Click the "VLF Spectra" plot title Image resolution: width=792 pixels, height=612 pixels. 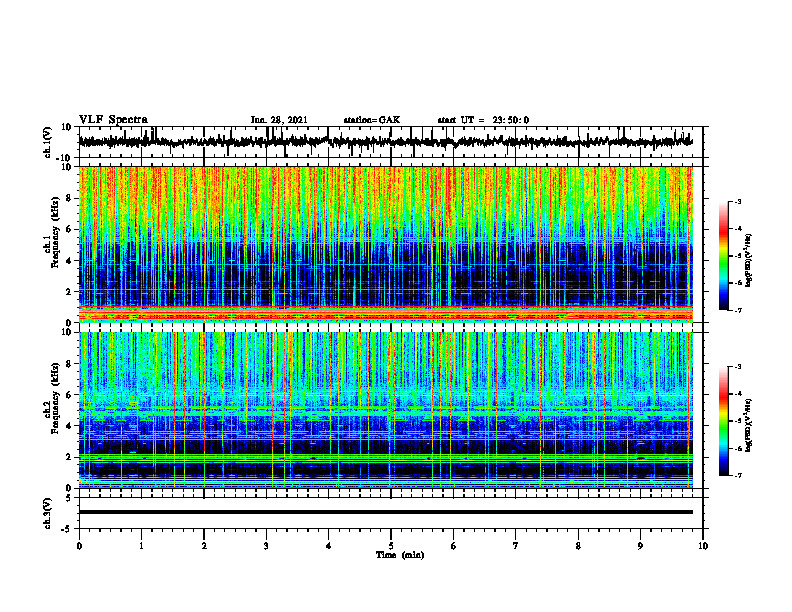113,119
